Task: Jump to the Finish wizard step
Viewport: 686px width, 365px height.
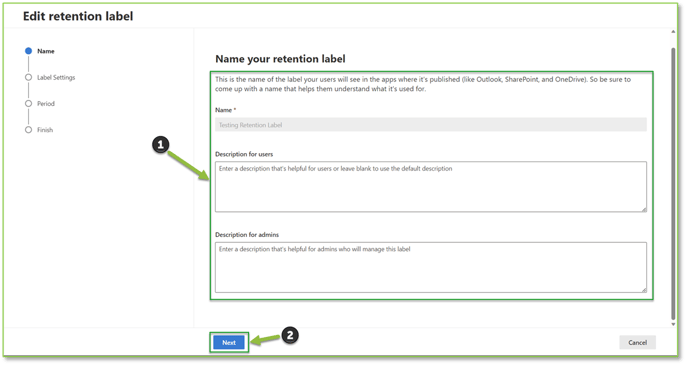Action: click(x=45, y=130)
